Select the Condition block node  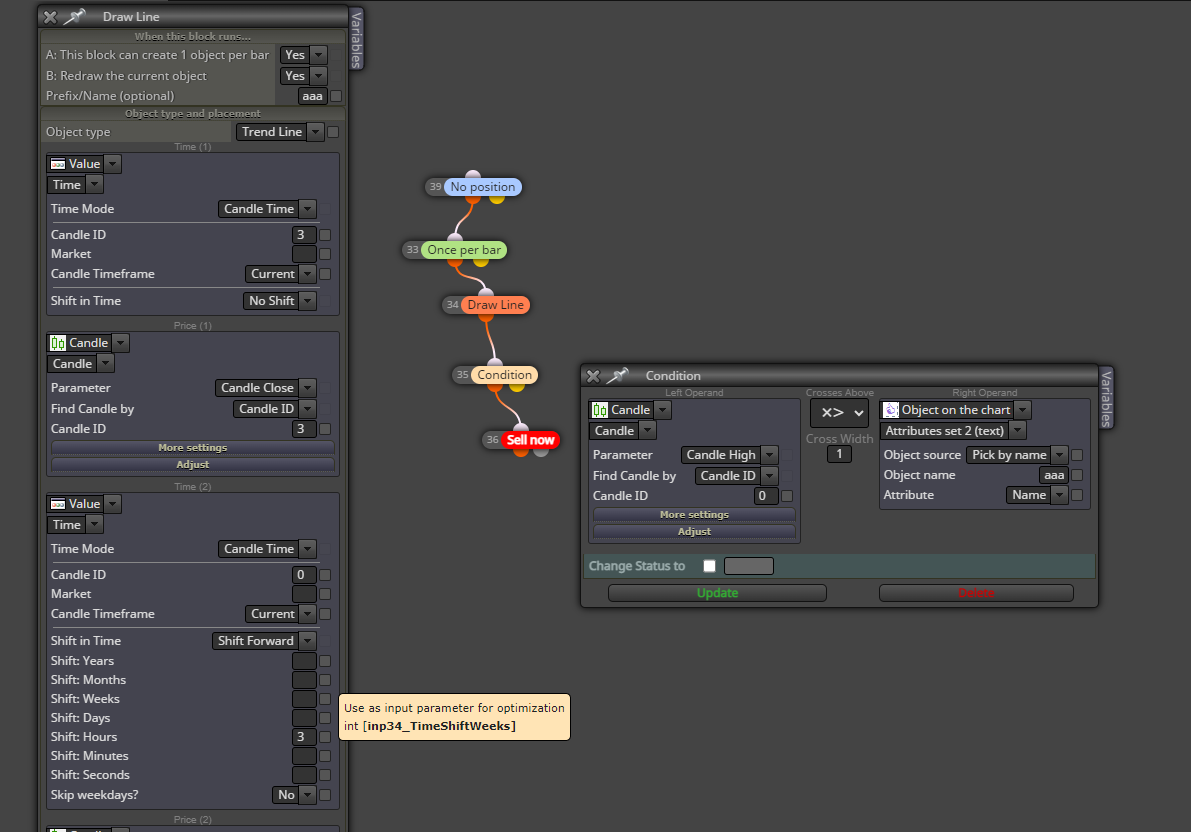504,375
